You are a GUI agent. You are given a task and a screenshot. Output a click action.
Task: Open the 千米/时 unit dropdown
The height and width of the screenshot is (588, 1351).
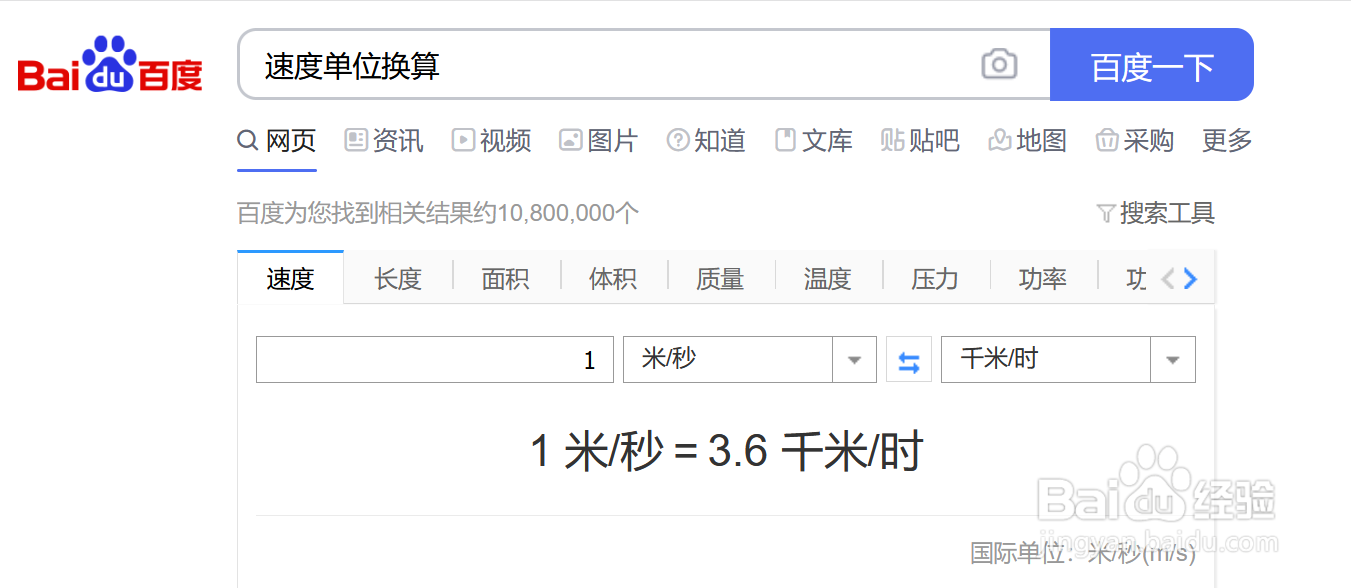[x=1068, y=360]
